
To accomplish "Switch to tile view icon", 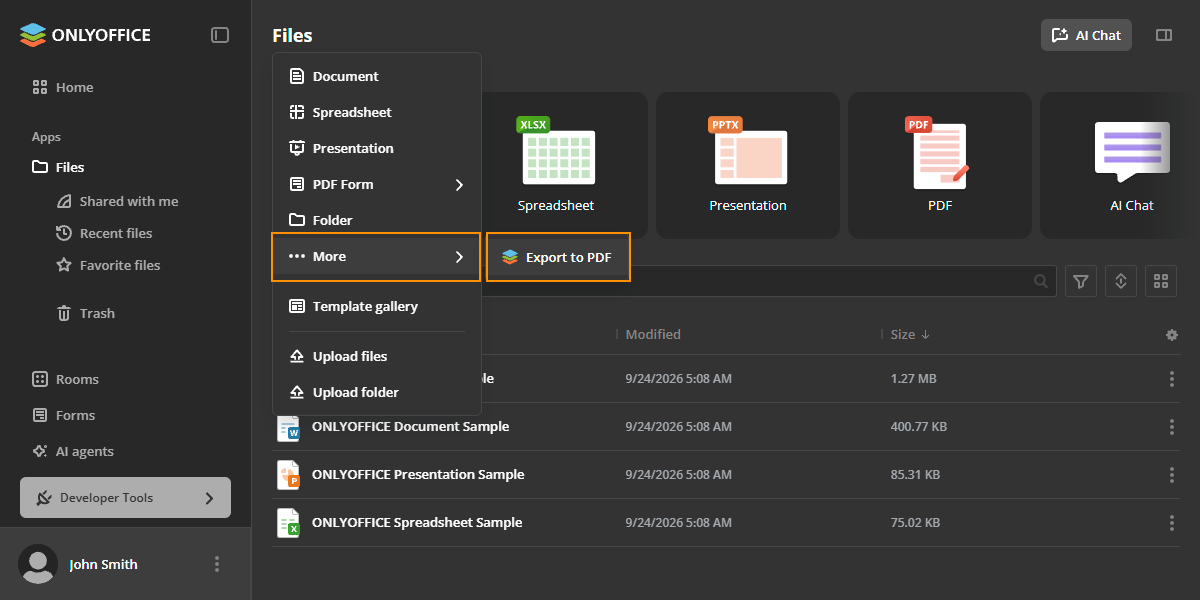I will (x=1160, y=281).
